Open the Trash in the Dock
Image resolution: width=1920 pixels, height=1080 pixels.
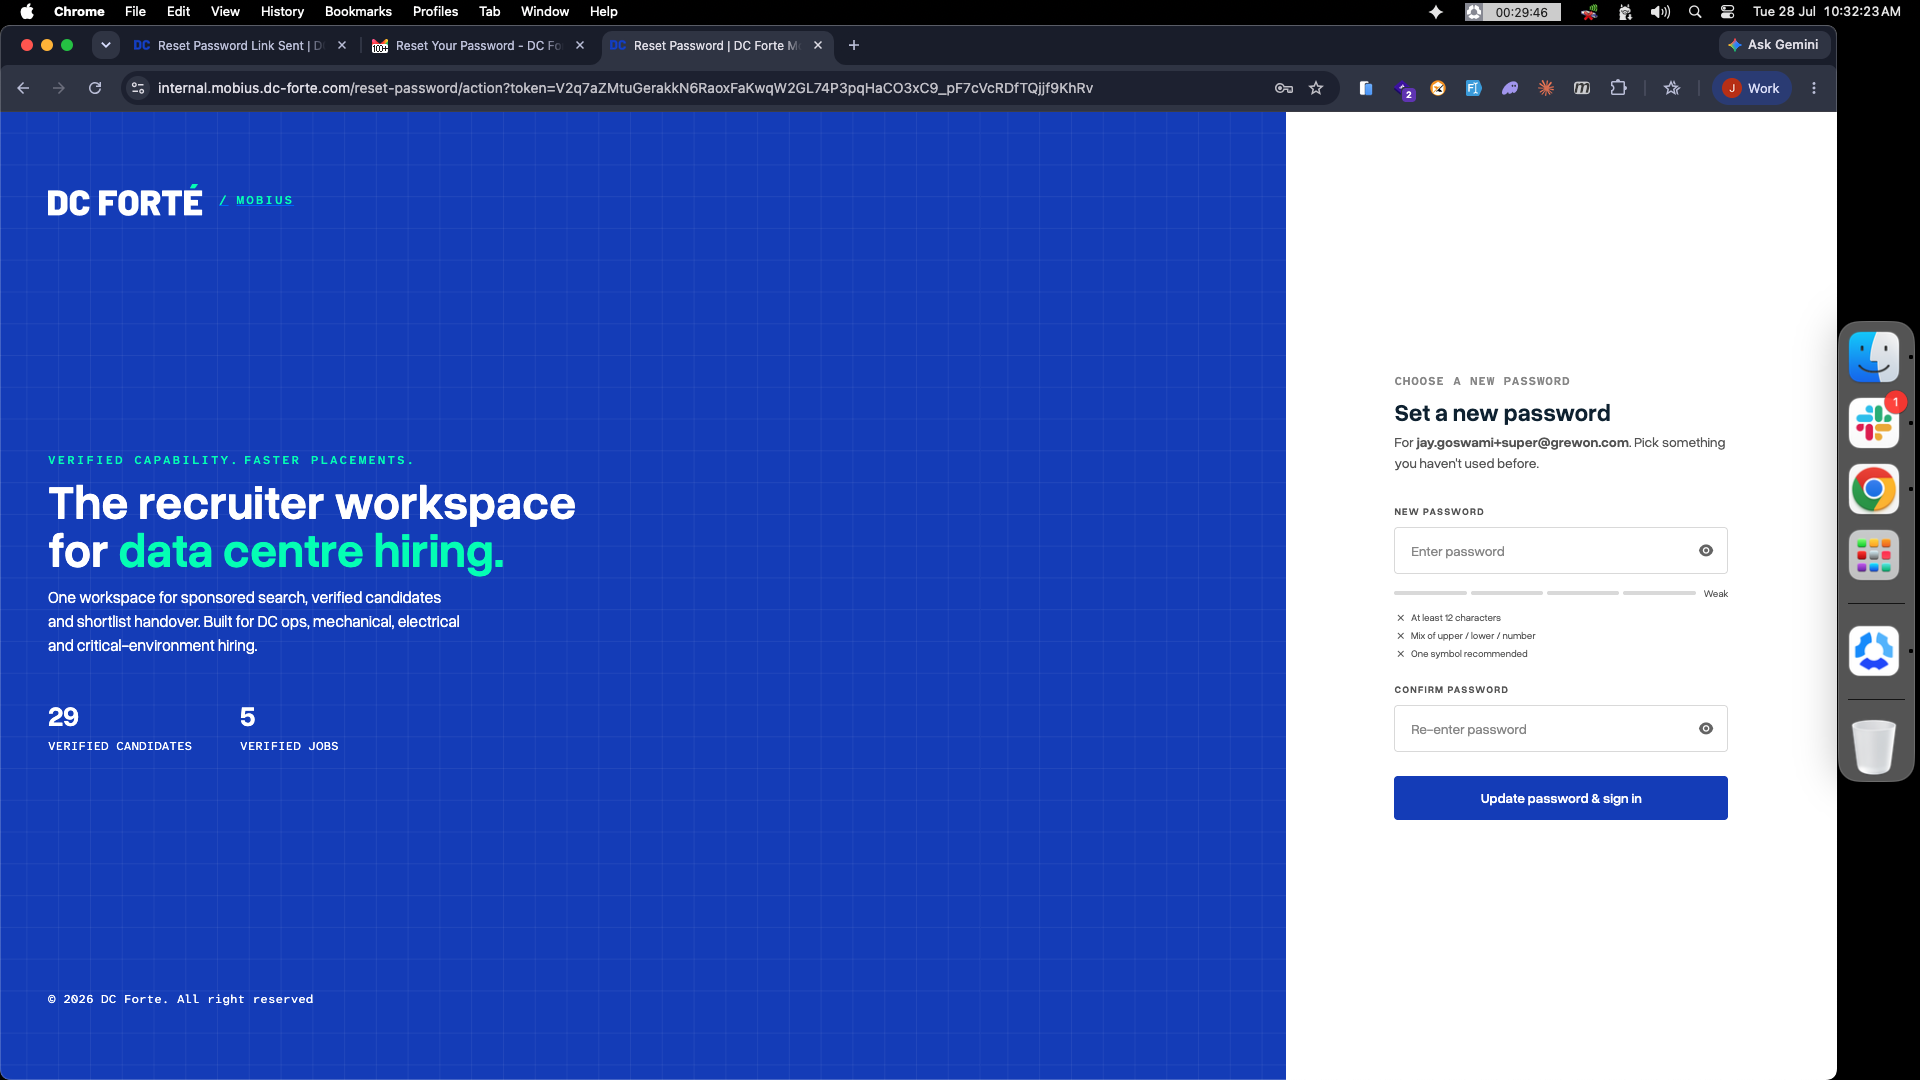tap(1874, 747)
